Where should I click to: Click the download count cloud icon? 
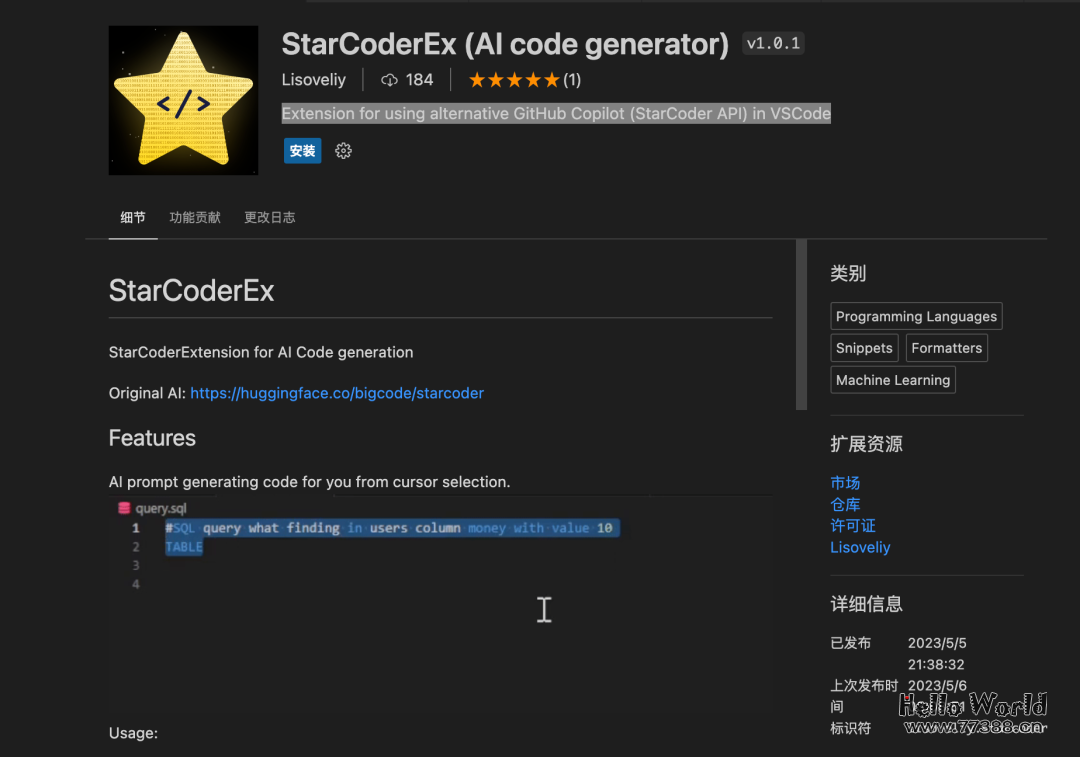pyautogui.click(x=389, y=79)
